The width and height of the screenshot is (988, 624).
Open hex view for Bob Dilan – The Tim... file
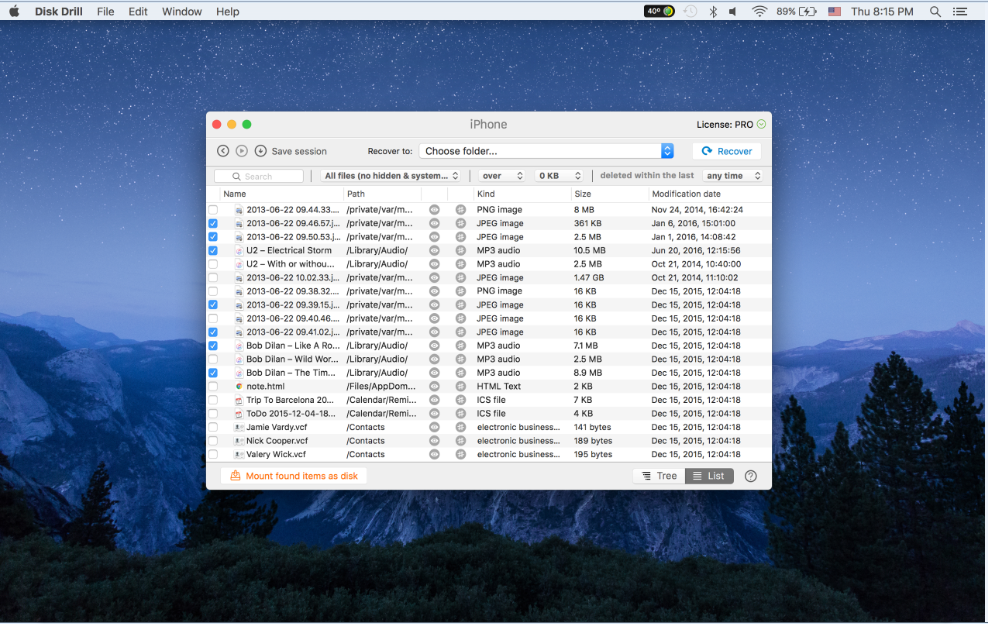pos(461,373)
